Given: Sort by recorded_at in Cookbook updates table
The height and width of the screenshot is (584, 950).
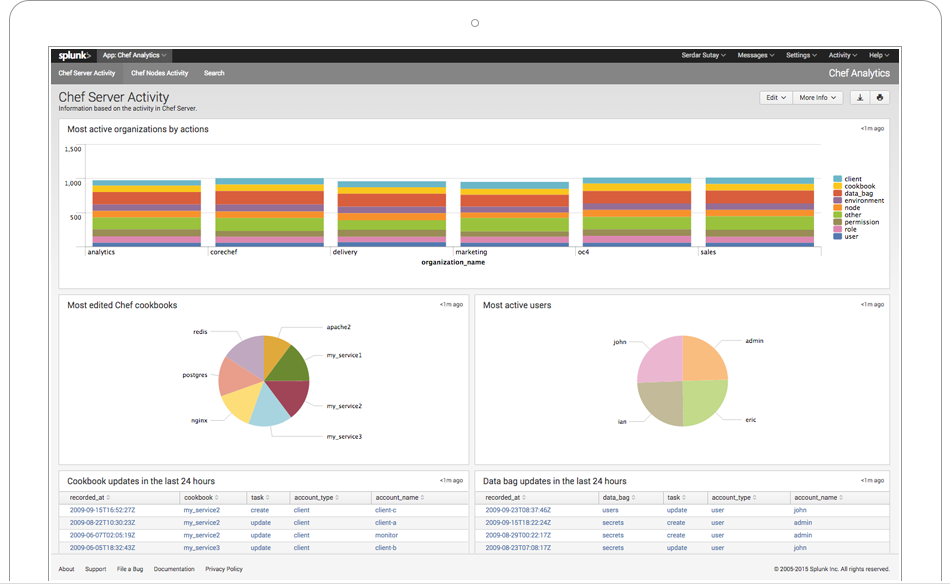Looking at the screenshot, I should pos(90,497).
